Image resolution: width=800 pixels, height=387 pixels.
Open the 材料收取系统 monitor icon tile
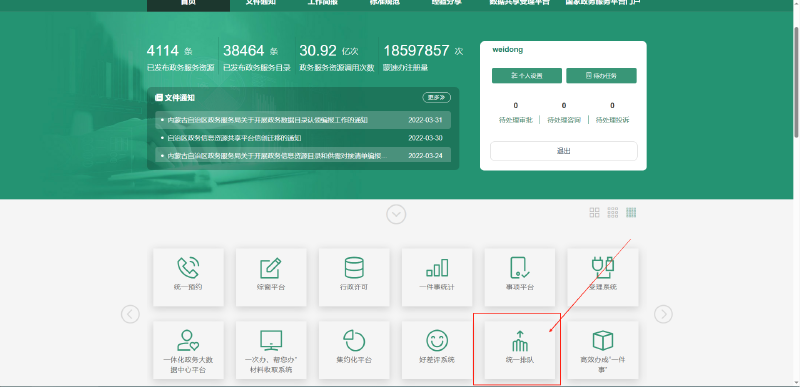(x=271, y=350)
